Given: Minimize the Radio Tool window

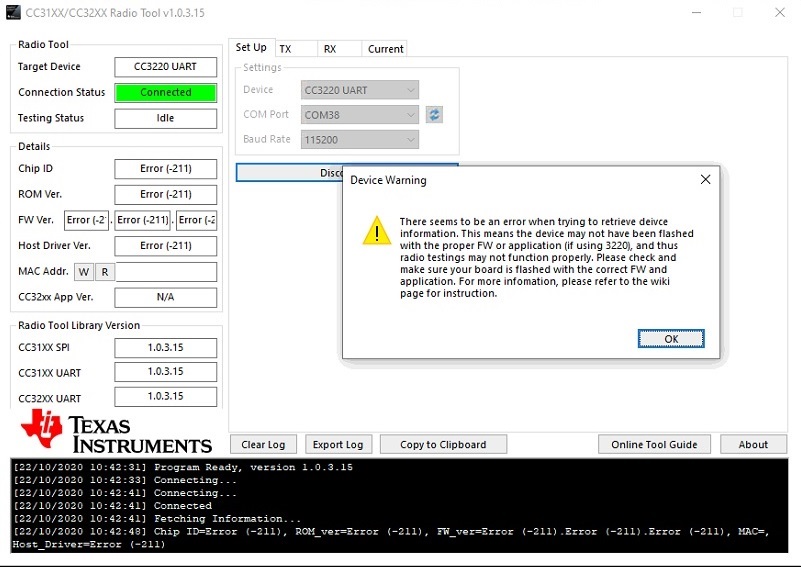Looking at the screenshot, I should click(x=696, y=12).
